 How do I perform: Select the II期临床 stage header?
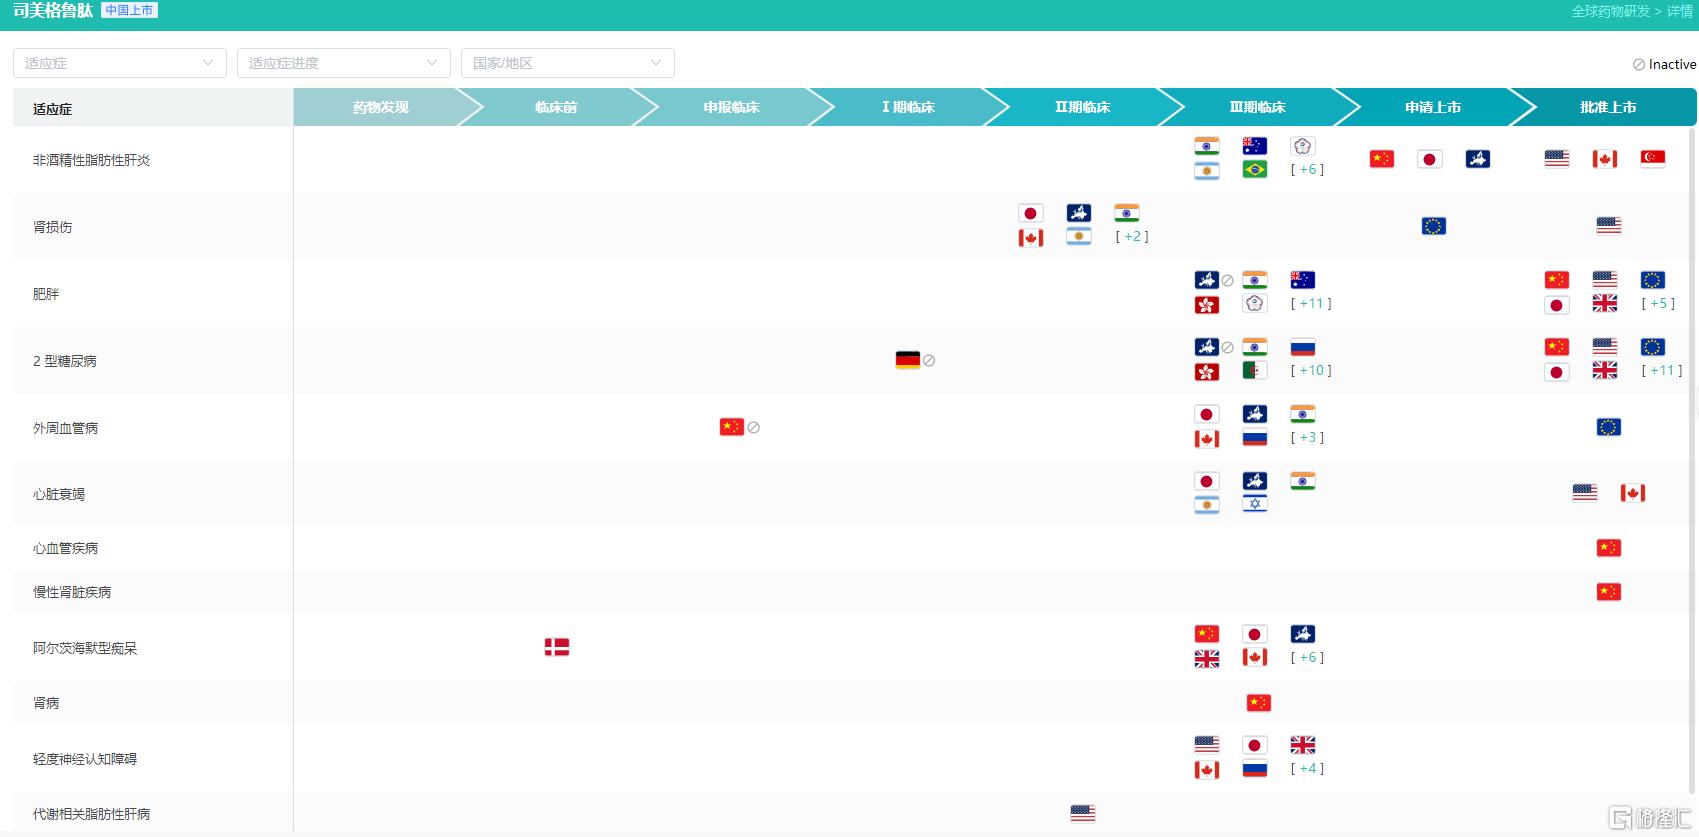pos(1082,107)
